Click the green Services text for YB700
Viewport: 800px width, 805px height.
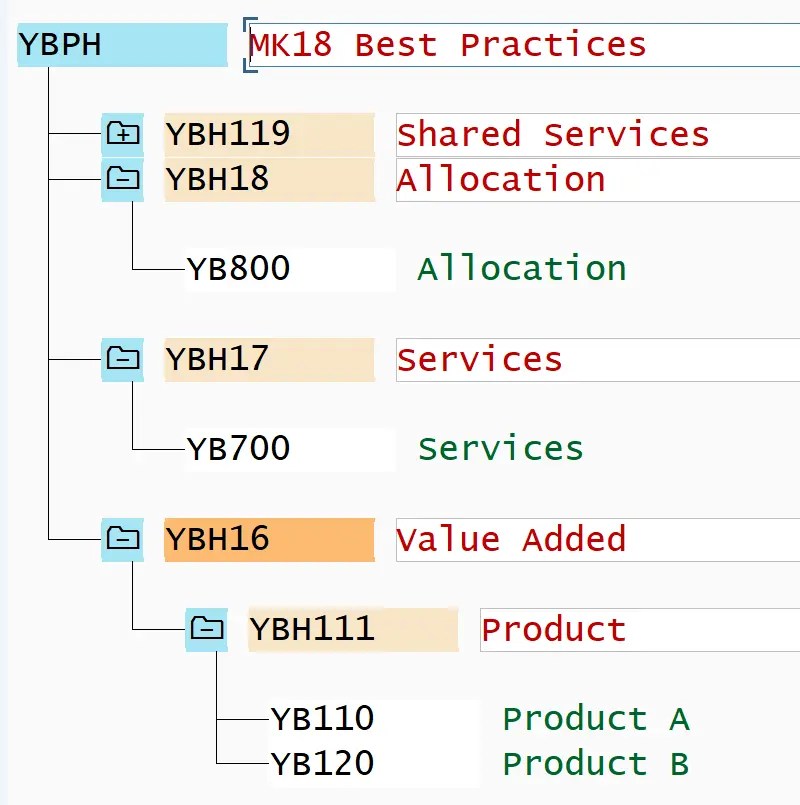[x=501, y=449]
